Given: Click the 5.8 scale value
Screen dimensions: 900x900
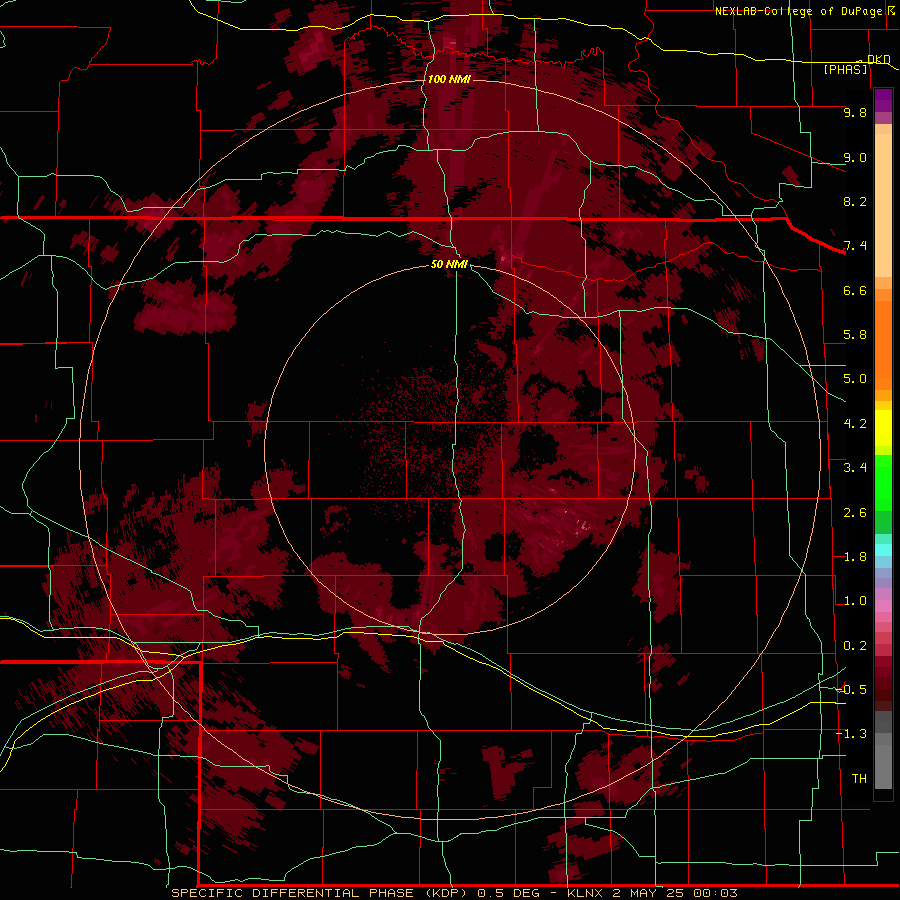Looking at the screenshot, I should point(855,335).
